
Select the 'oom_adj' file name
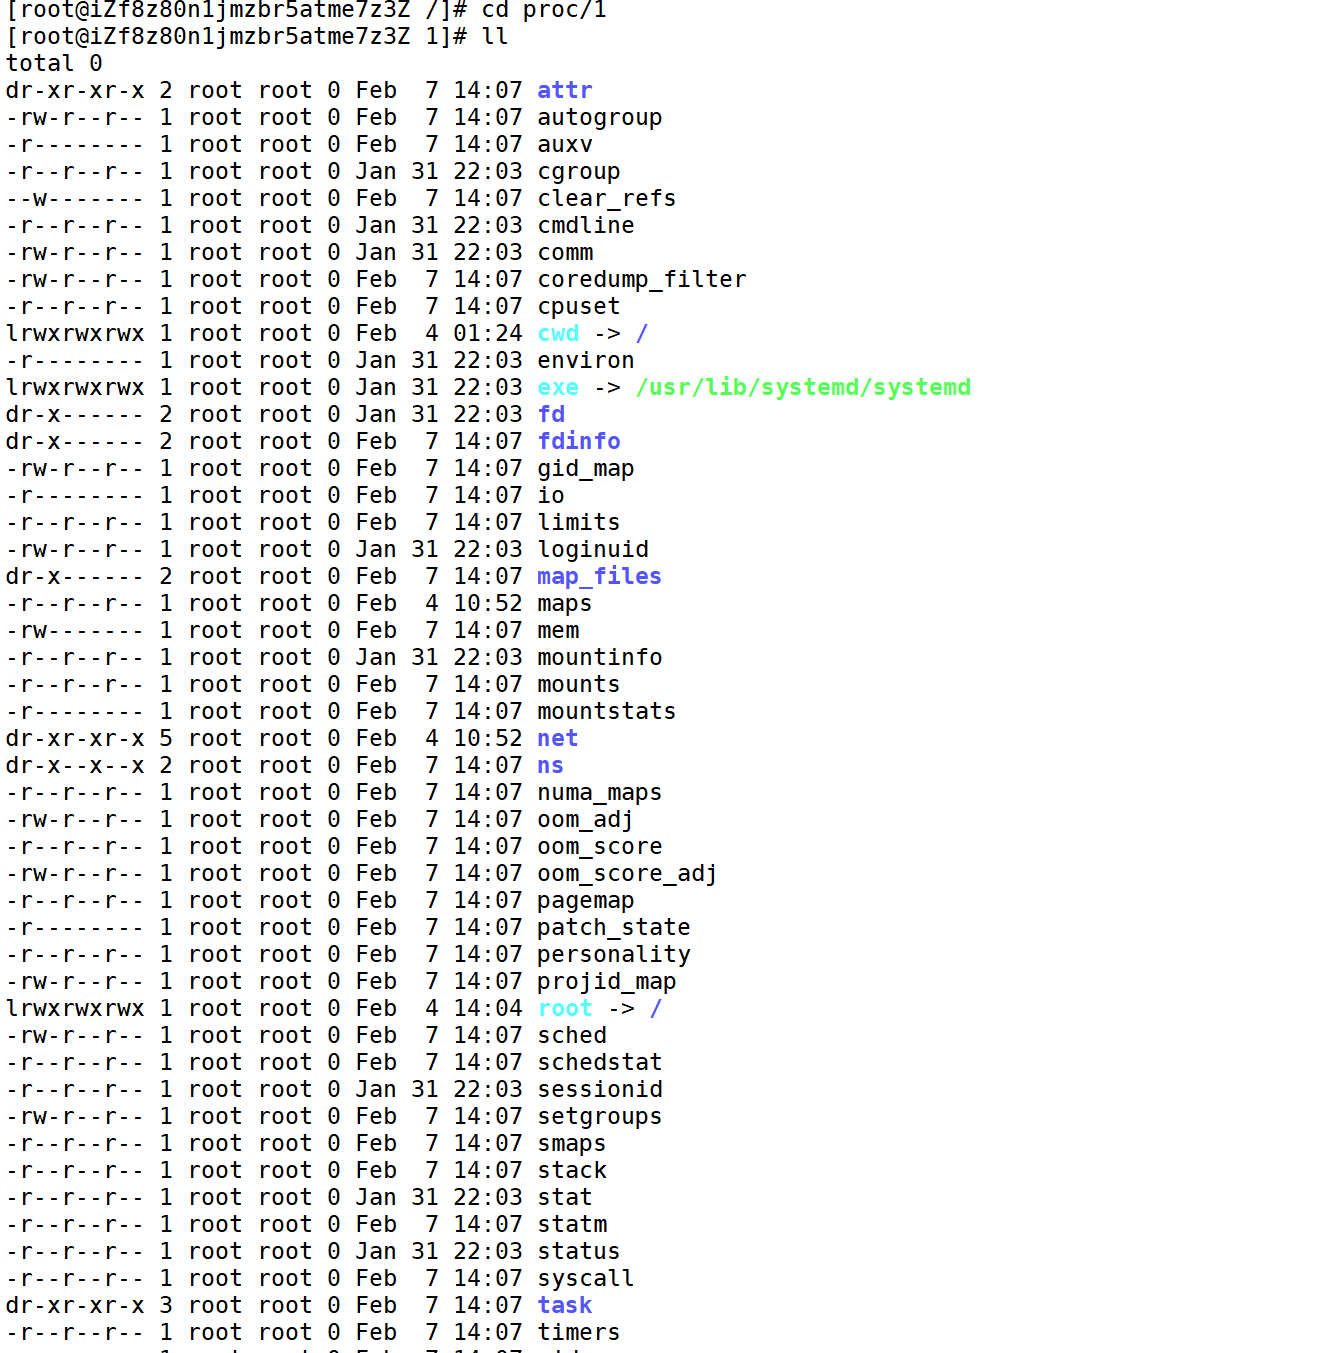586,819
